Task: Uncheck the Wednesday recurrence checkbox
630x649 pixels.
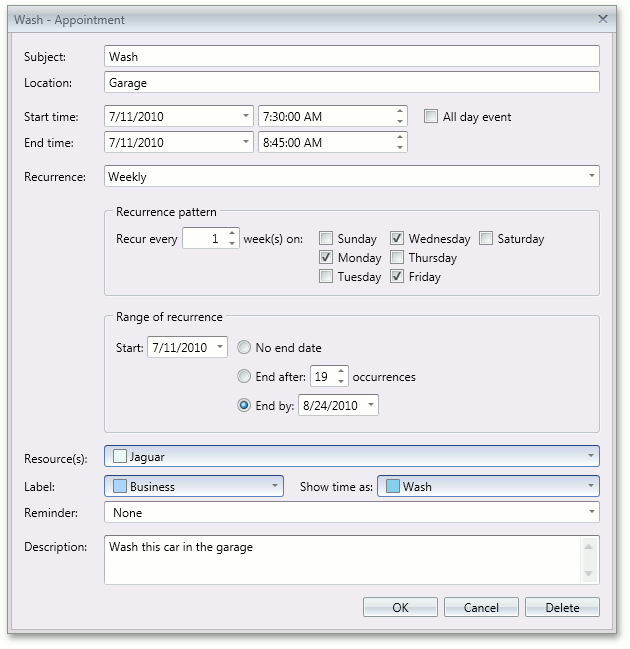Action: [x=397, y=239]
